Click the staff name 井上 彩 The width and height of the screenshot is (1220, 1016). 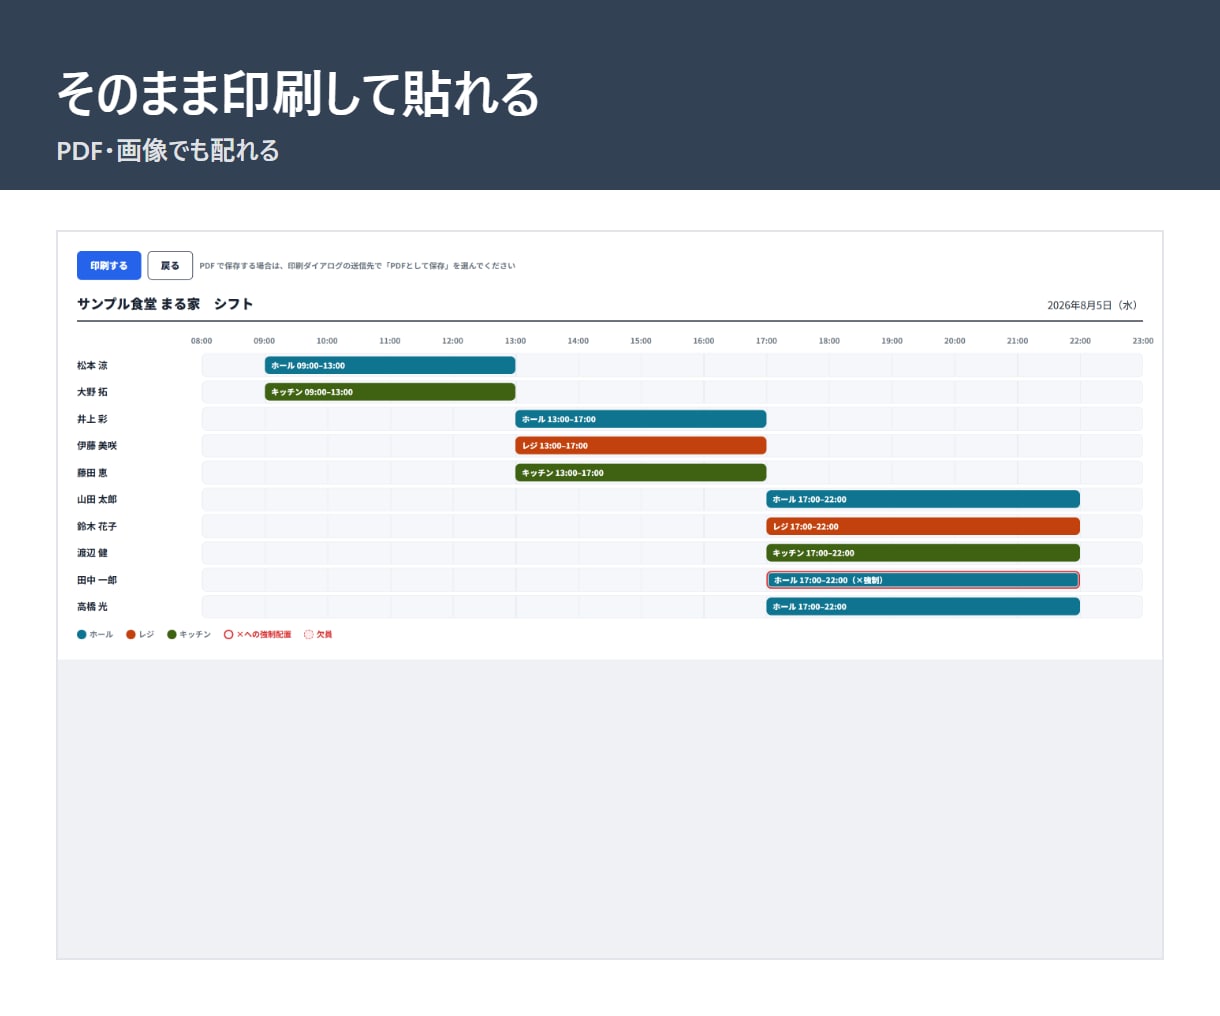[92, 419]
